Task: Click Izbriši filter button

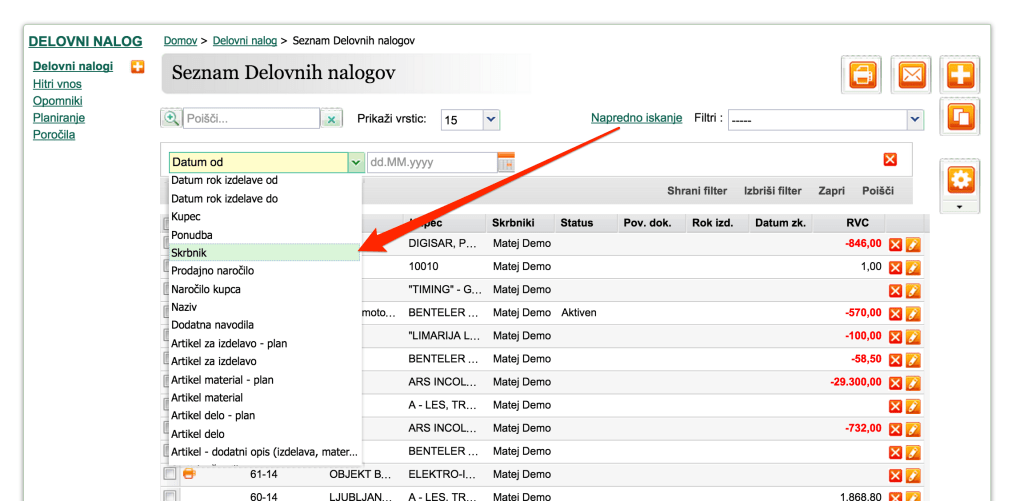Action: point(773,191)
